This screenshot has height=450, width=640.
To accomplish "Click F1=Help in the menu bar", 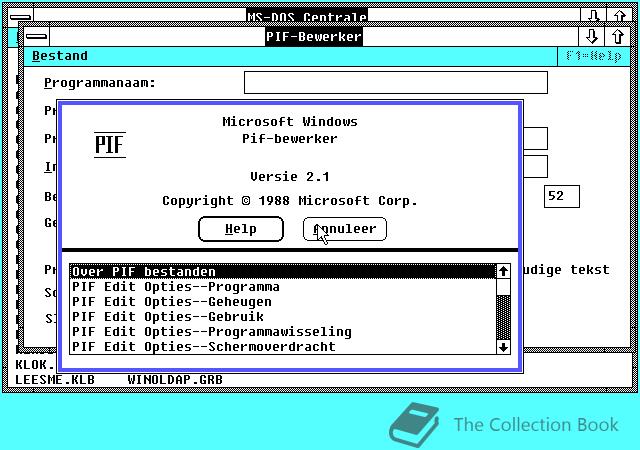I will tap(594, 56).
